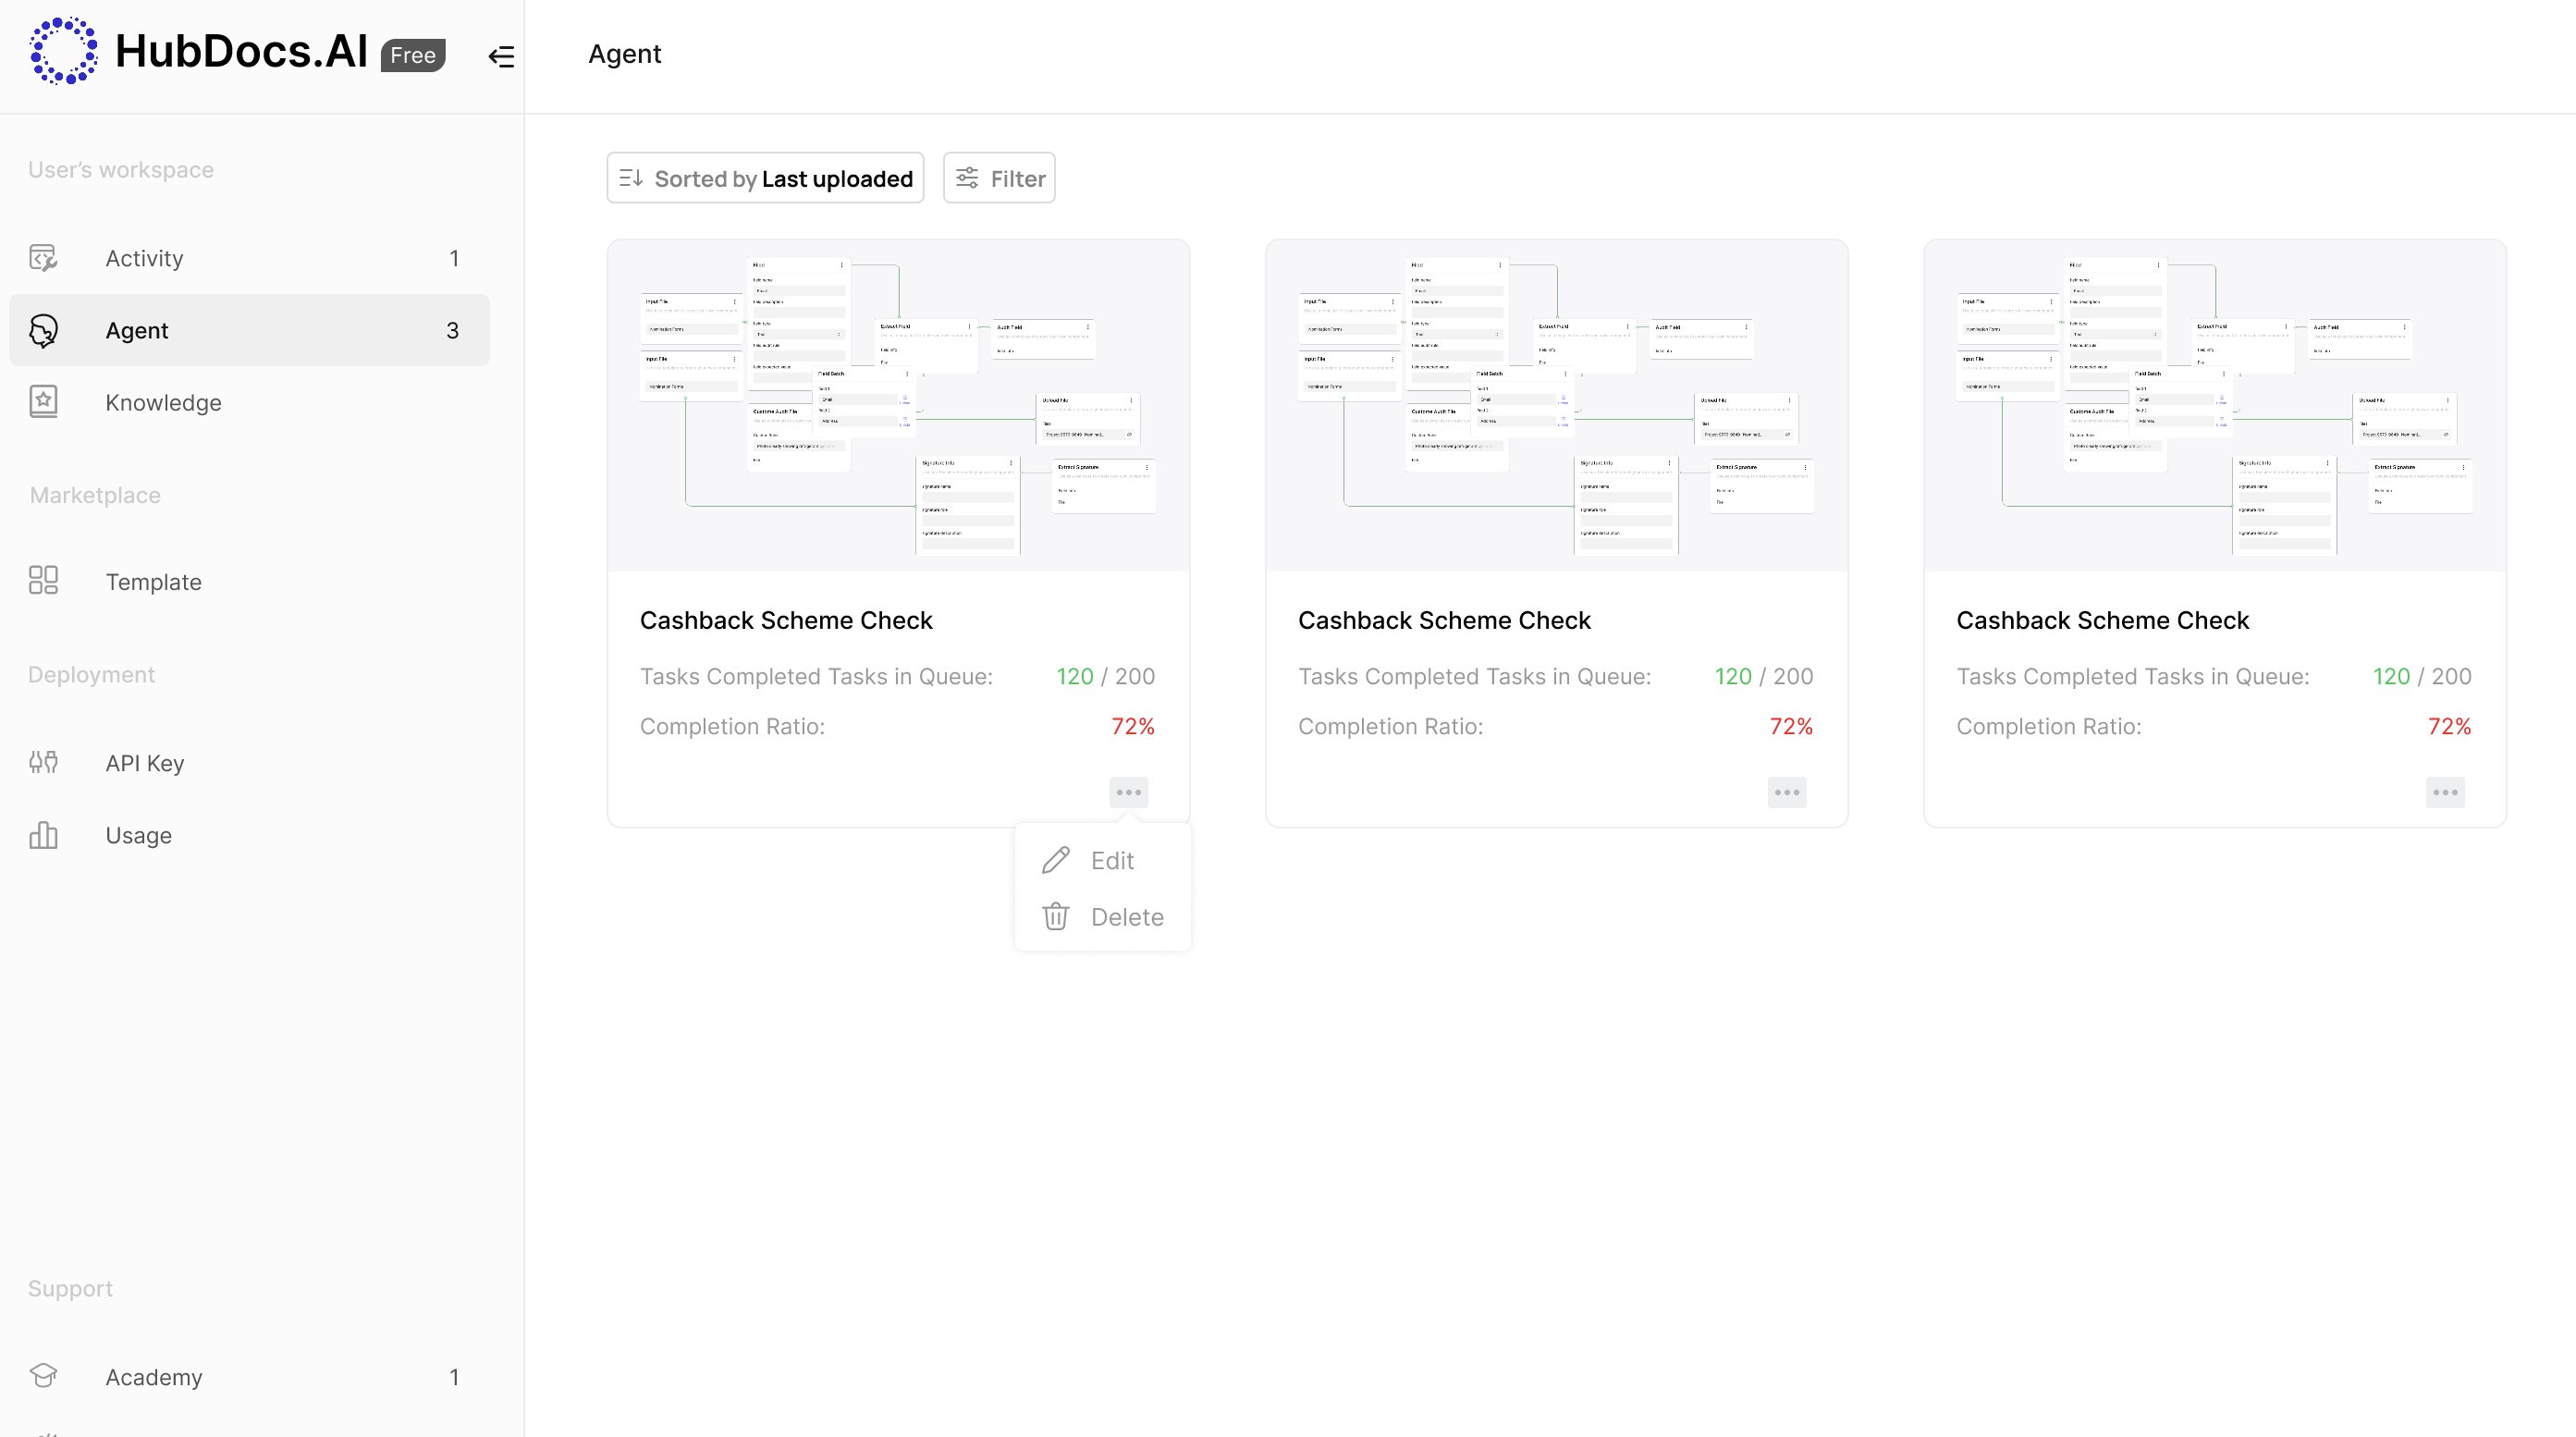2576x1437 pixels.
Task: Open API Key via its key icon
Action: [x=43, y=762]
